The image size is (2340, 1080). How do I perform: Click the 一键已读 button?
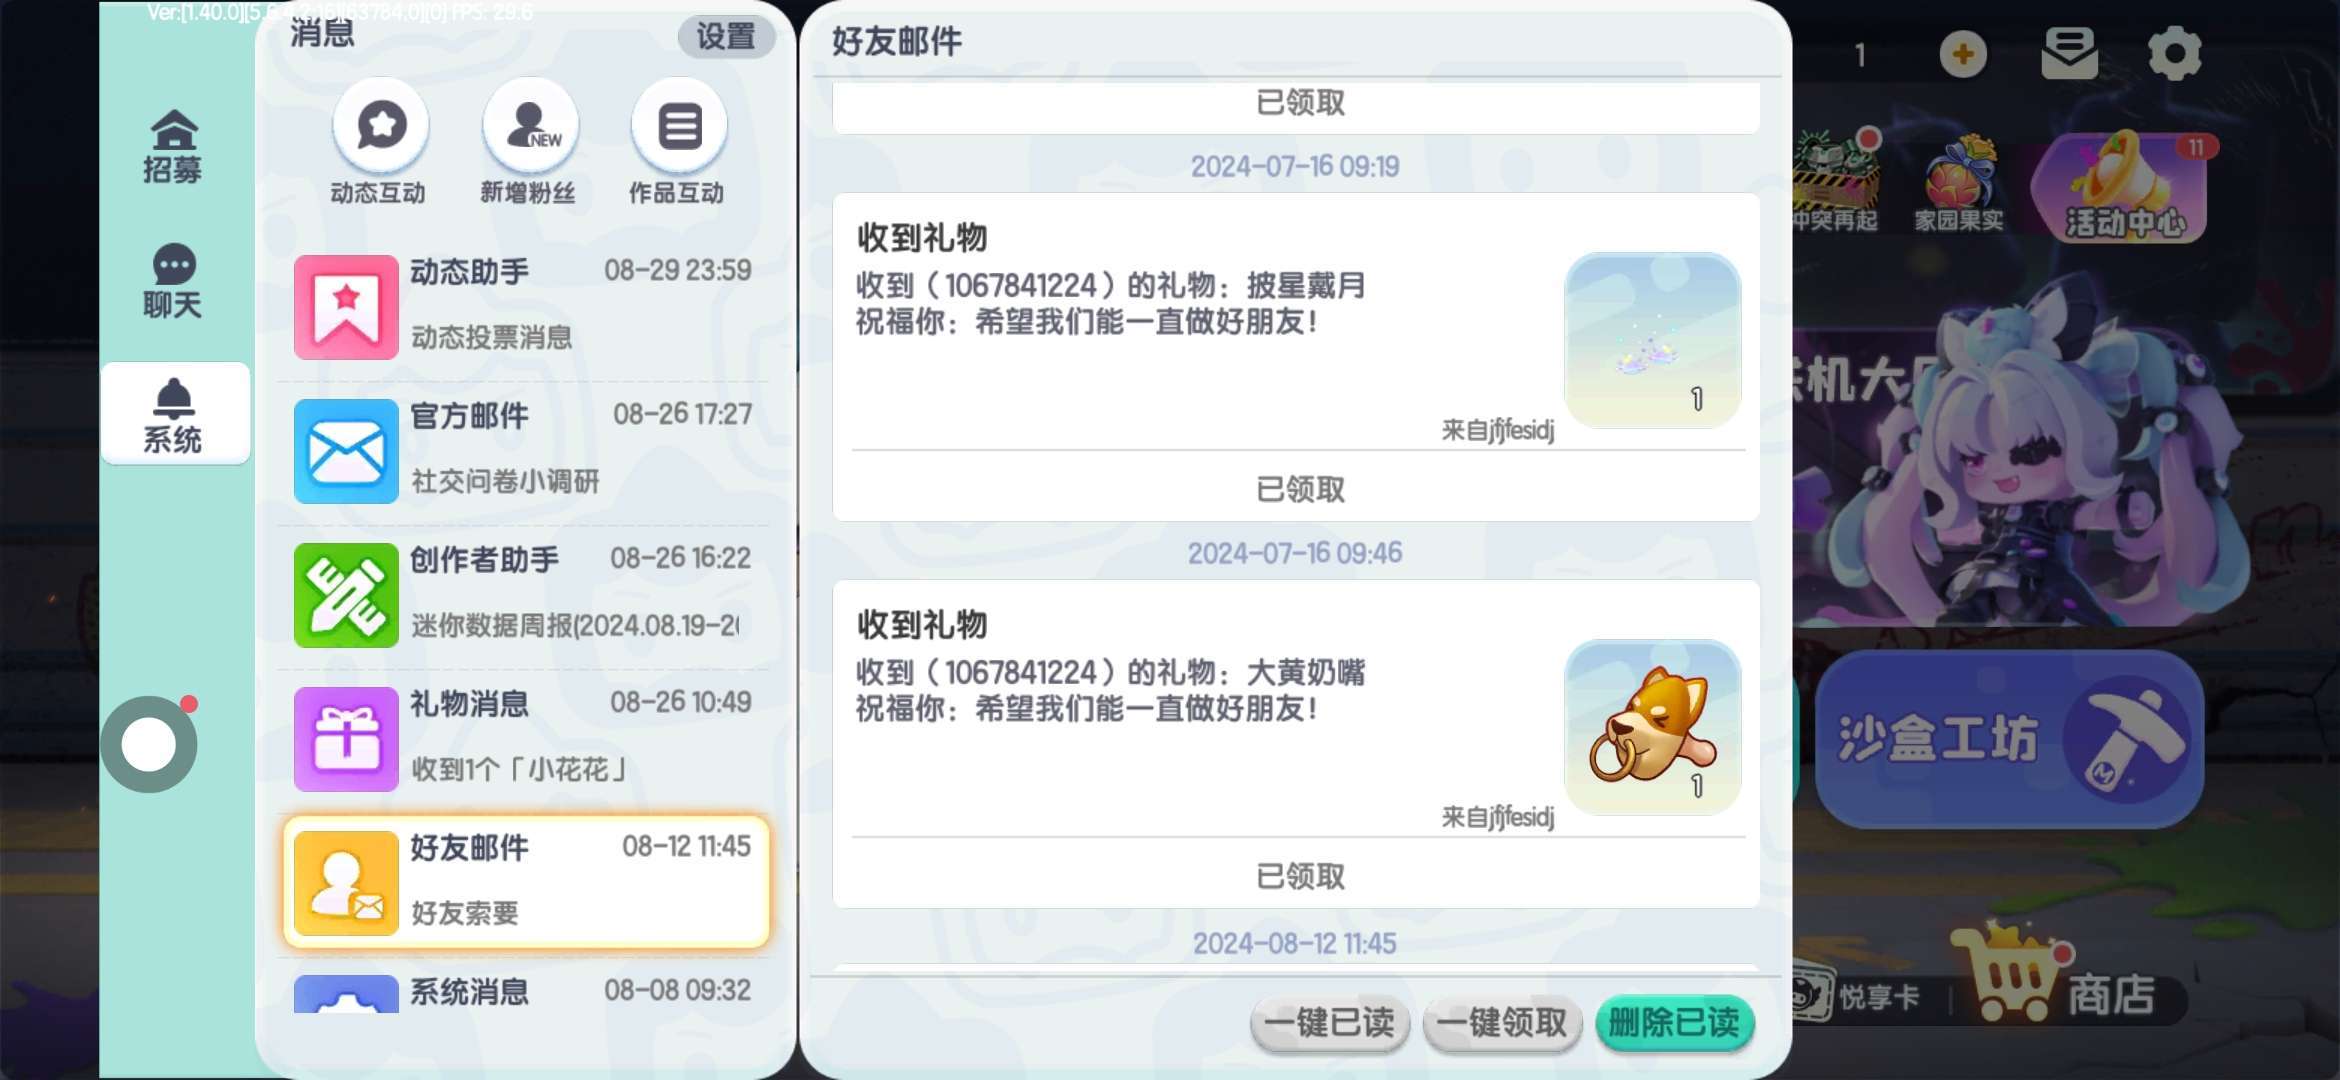[x=1329, y=1023]
